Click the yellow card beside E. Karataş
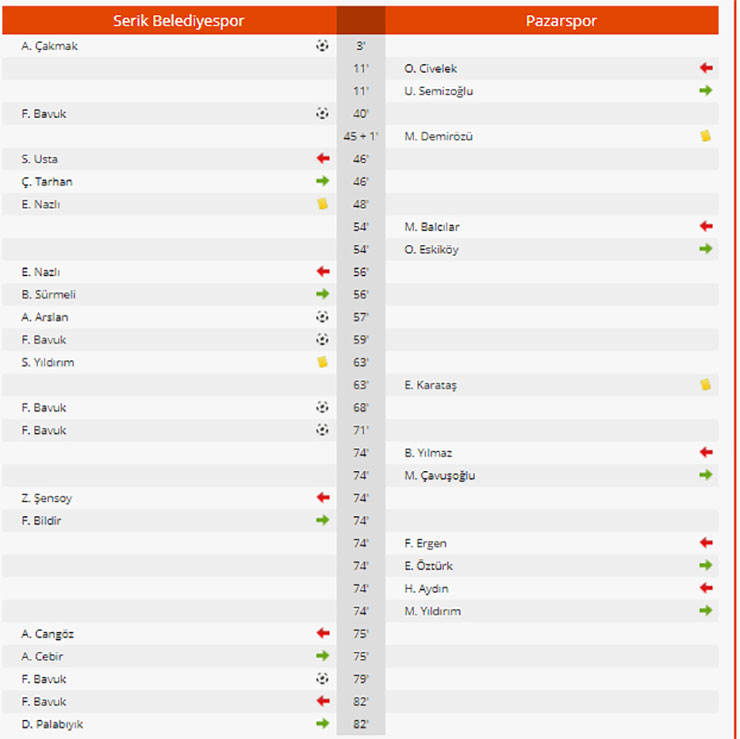This screenshot has width=740, height=739. point(706,385)
